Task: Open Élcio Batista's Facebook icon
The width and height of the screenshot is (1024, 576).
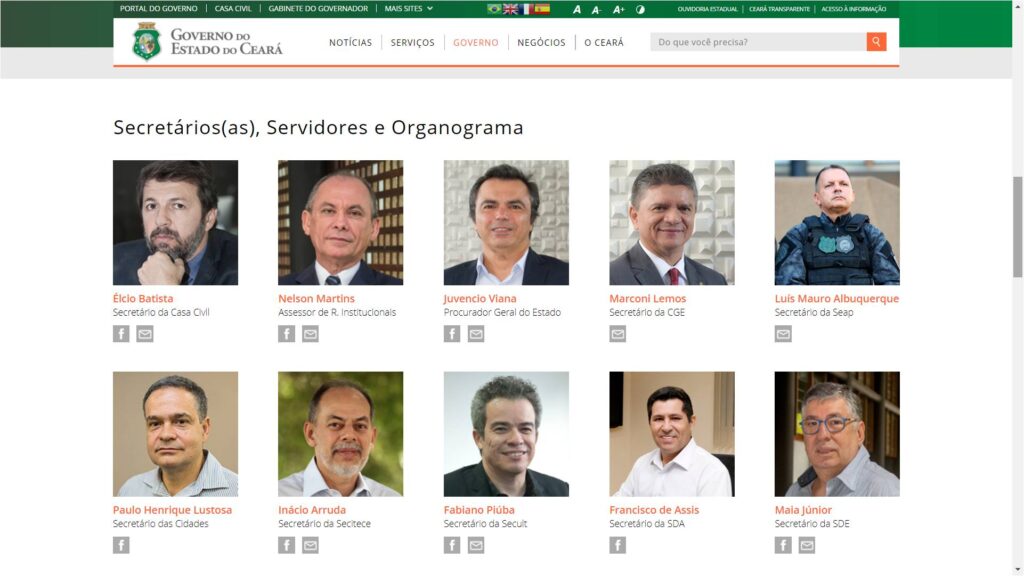Action: [x=121, y=334]
